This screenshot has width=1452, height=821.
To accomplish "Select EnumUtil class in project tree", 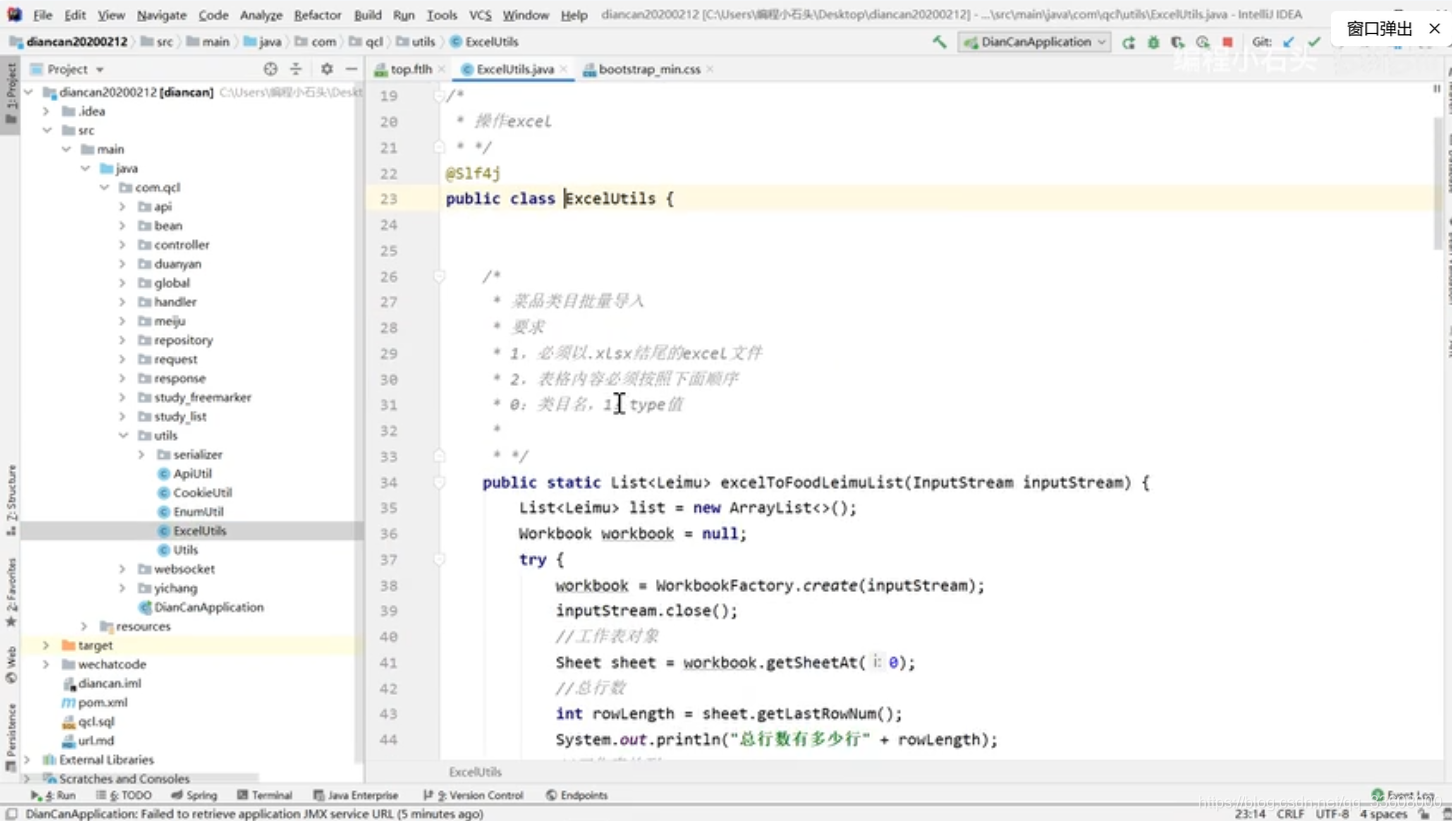I will point(196,511).
